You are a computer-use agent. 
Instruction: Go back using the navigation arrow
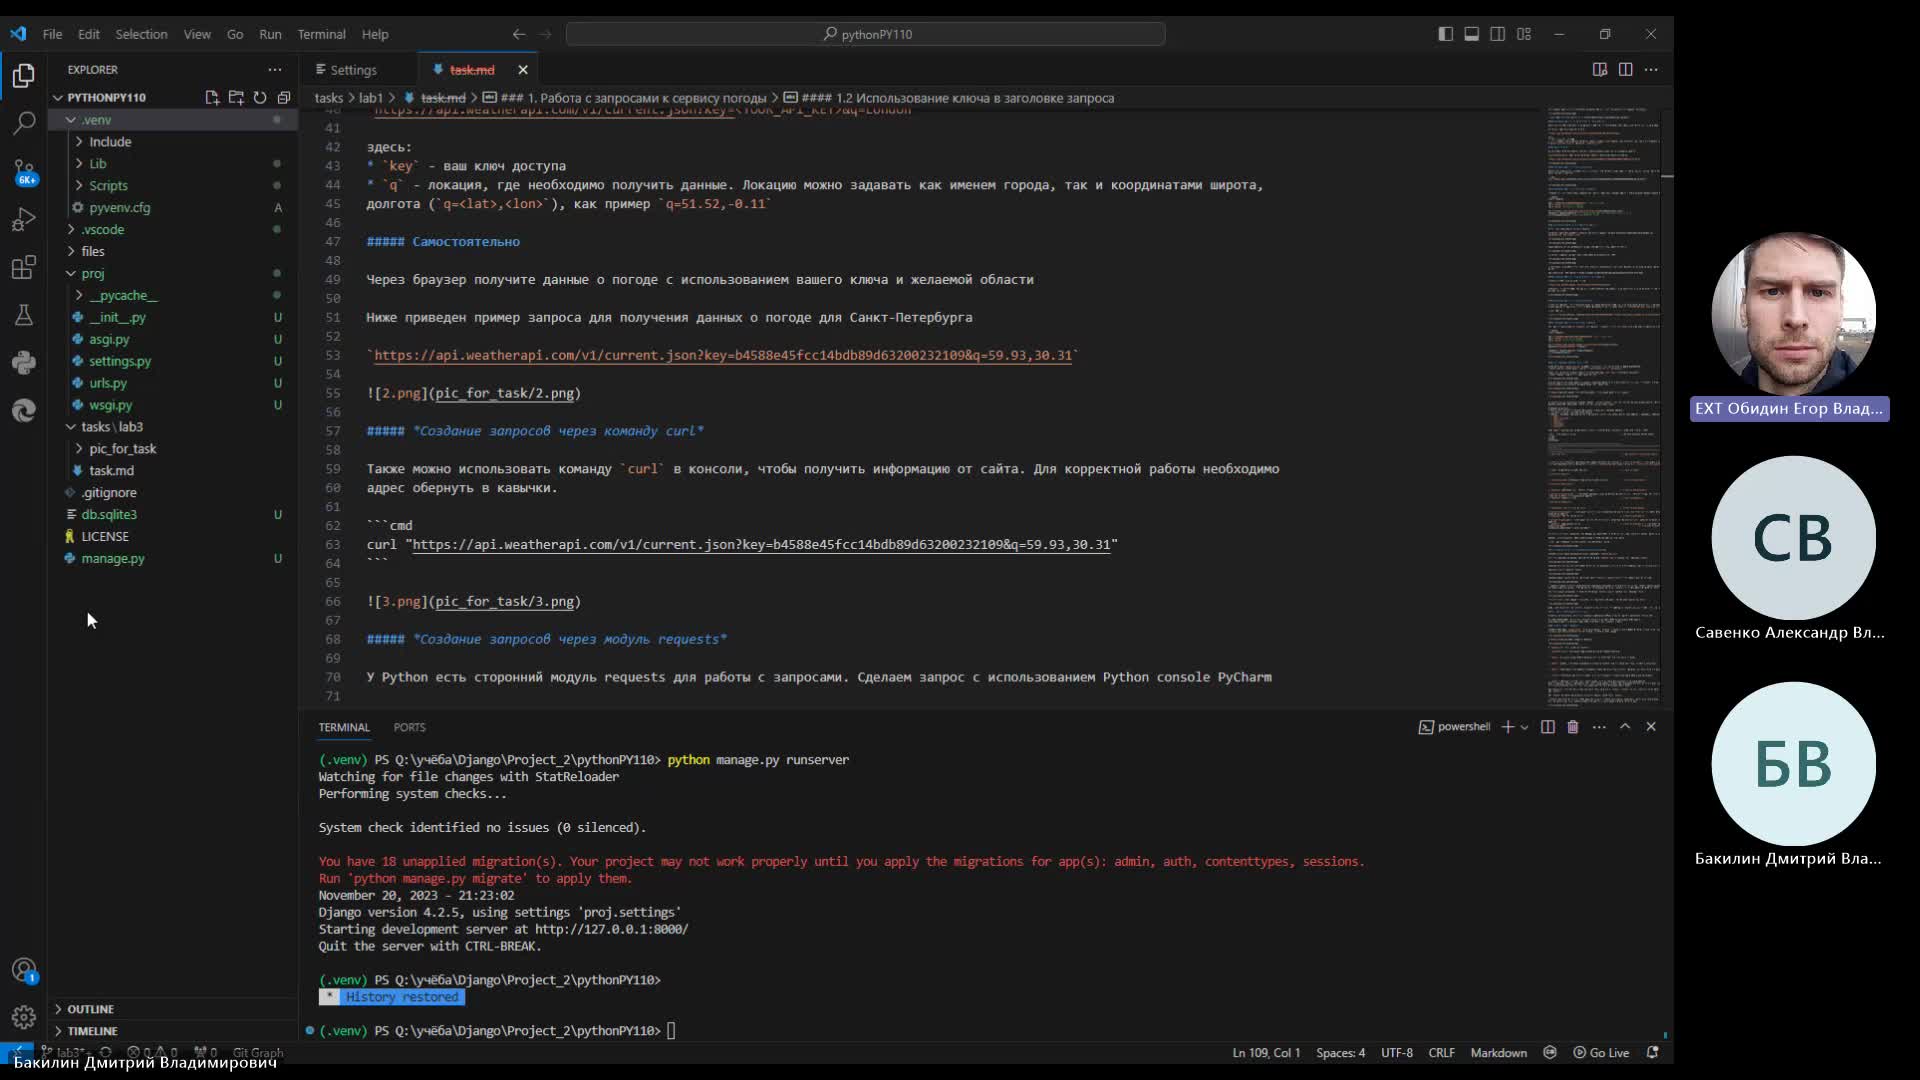[x=519, y=34]
